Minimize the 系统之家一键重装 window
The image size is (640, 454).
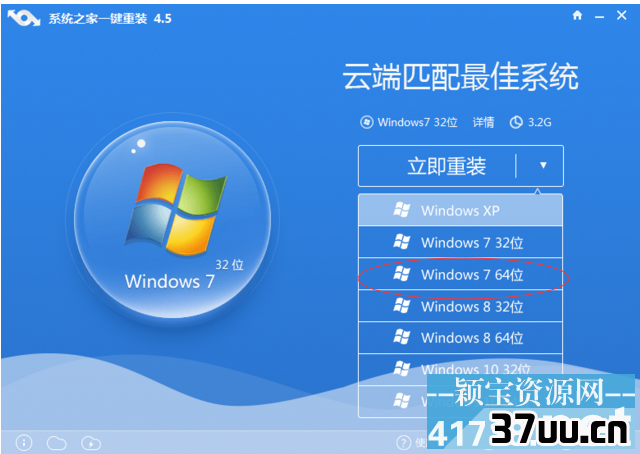(x=599, y=17)
